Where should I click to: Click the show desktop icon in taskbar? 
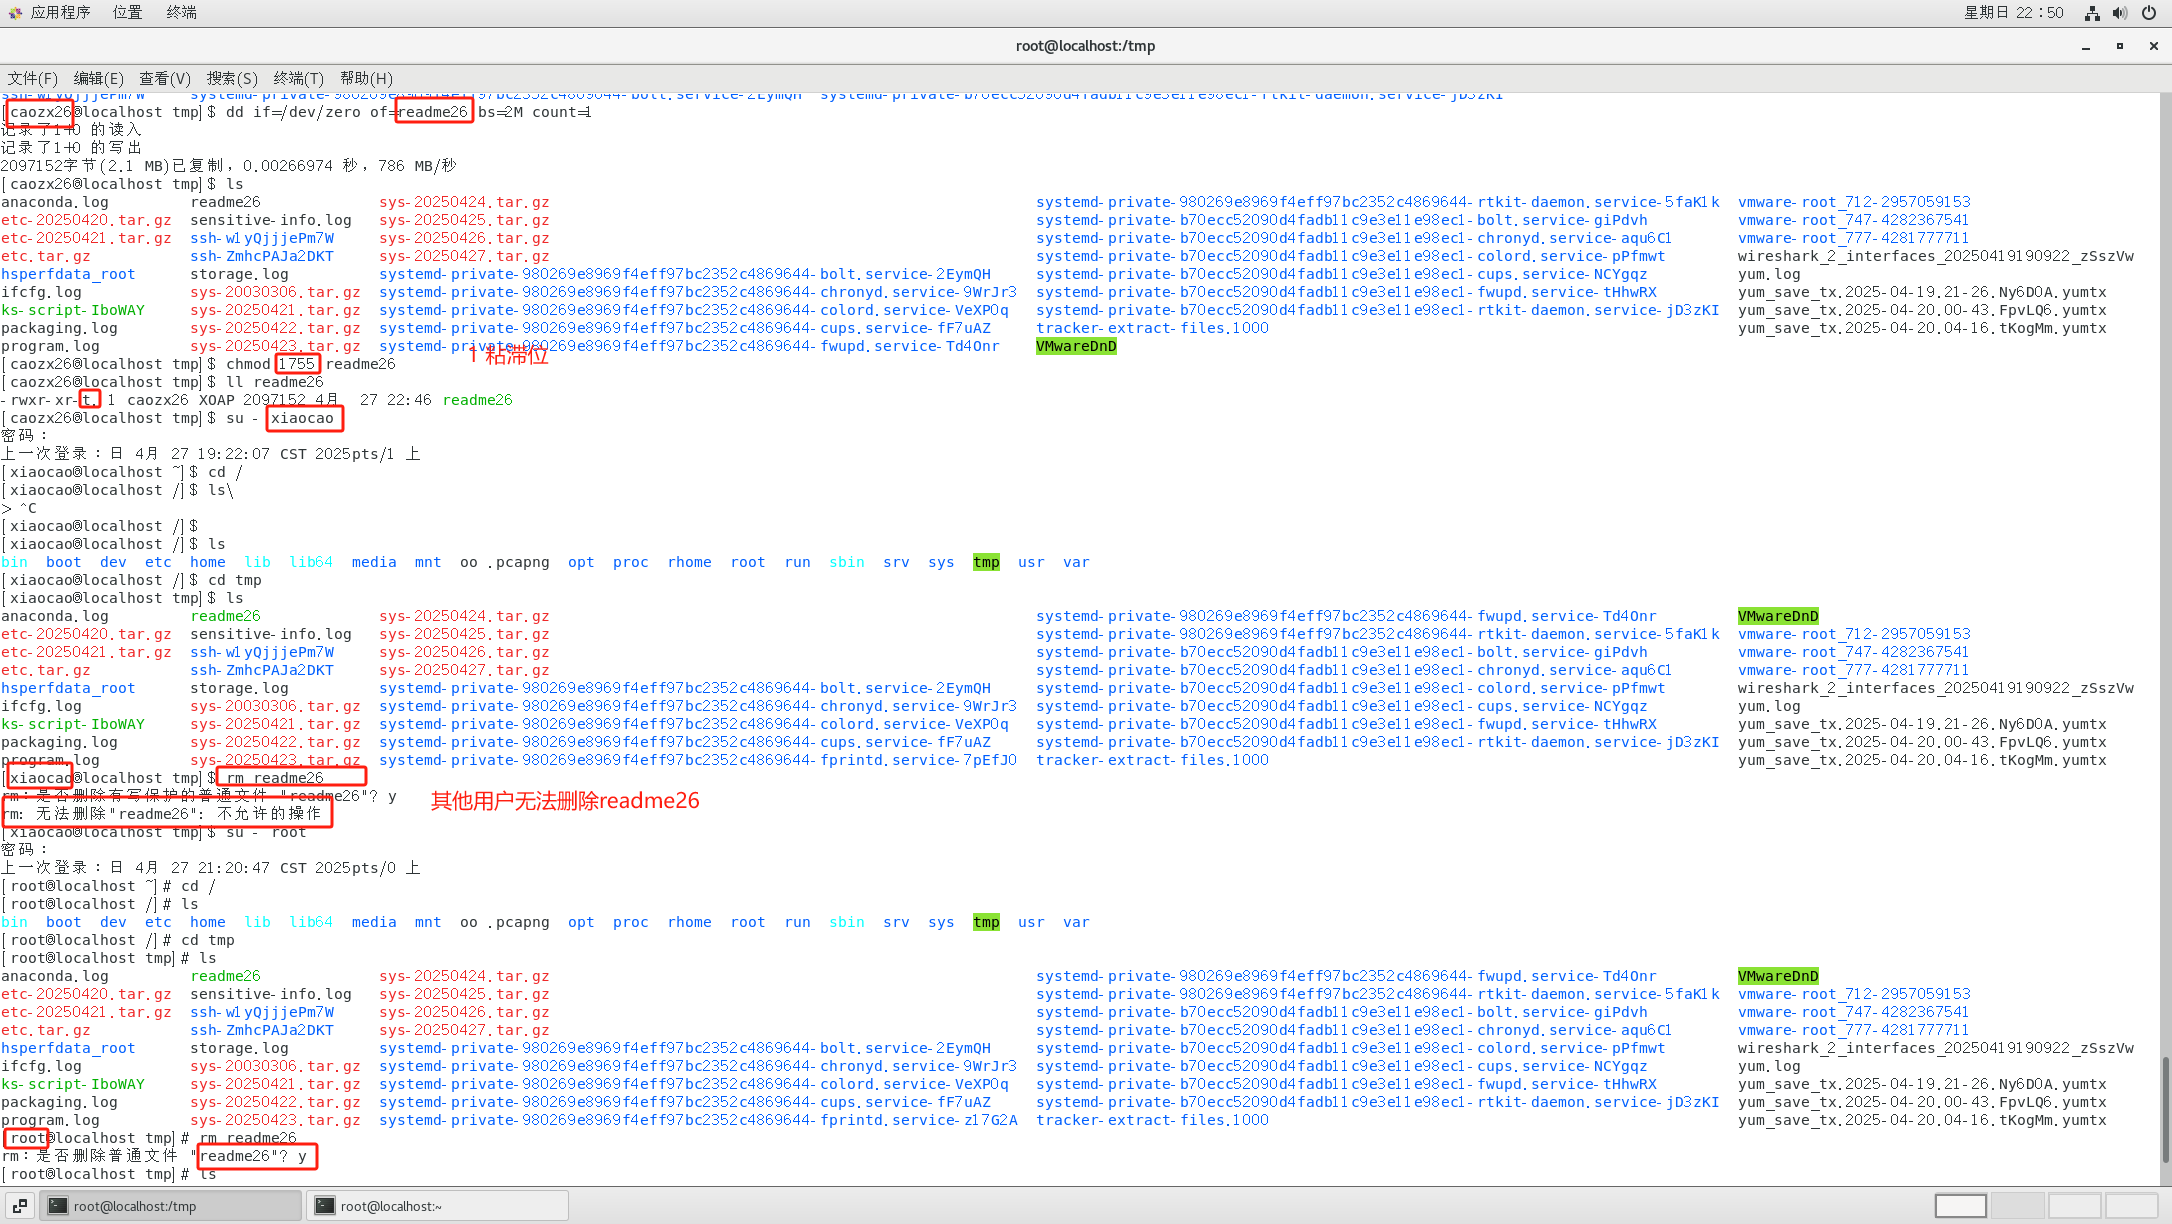pyautogui.click(x=20, y=1206)
